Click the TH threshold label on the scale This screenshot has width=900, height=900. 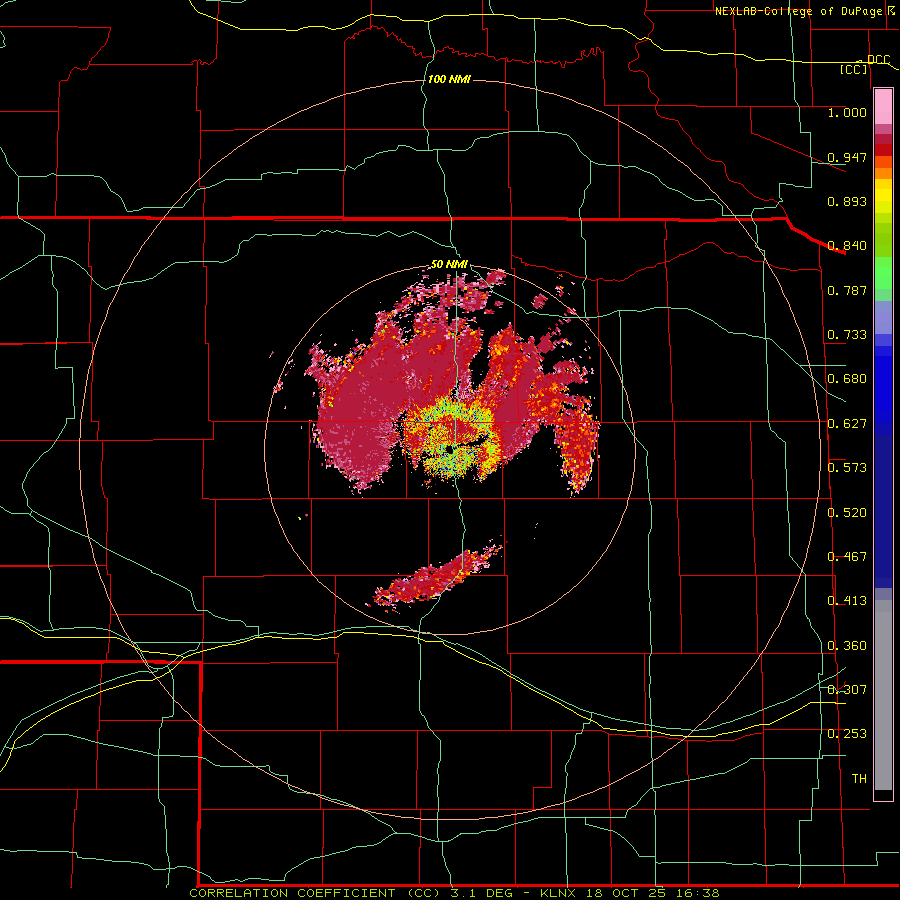pyautogui.click(x=859, y=779)
